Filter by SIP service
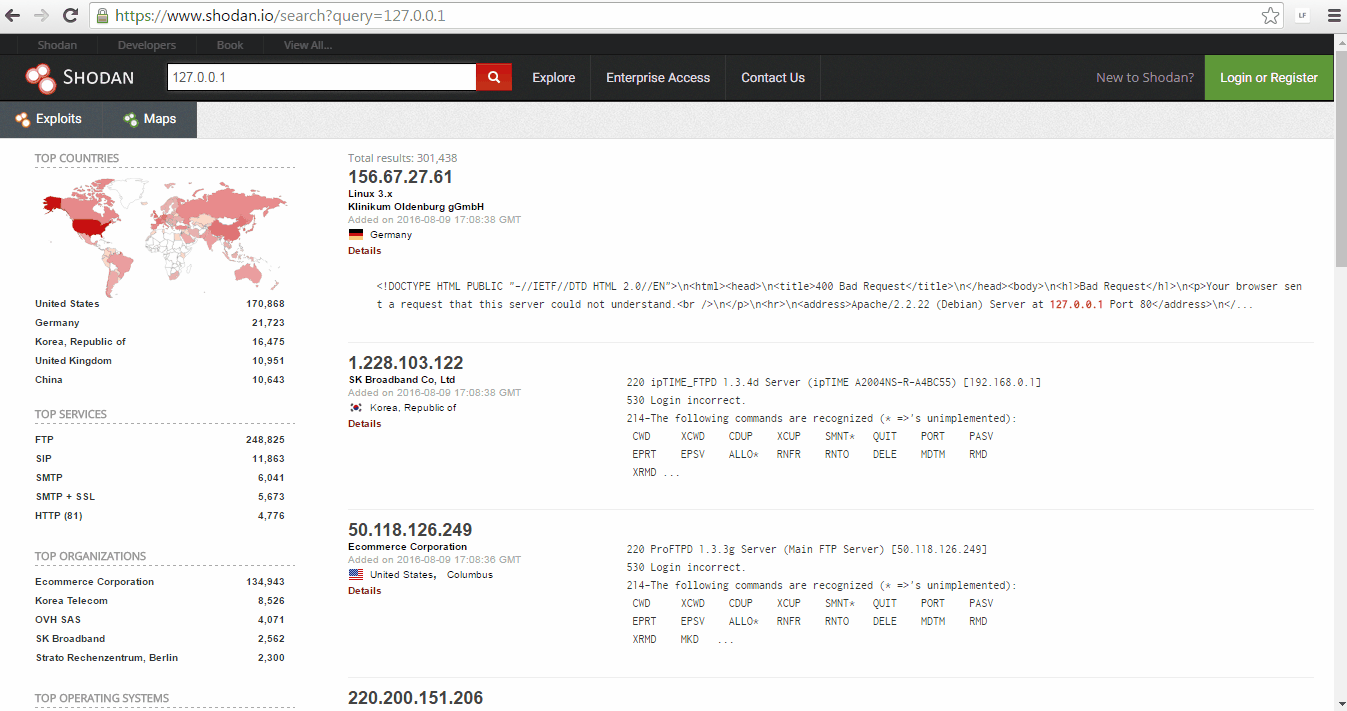This screenshot has width=1347, height=711. [43, 459]
